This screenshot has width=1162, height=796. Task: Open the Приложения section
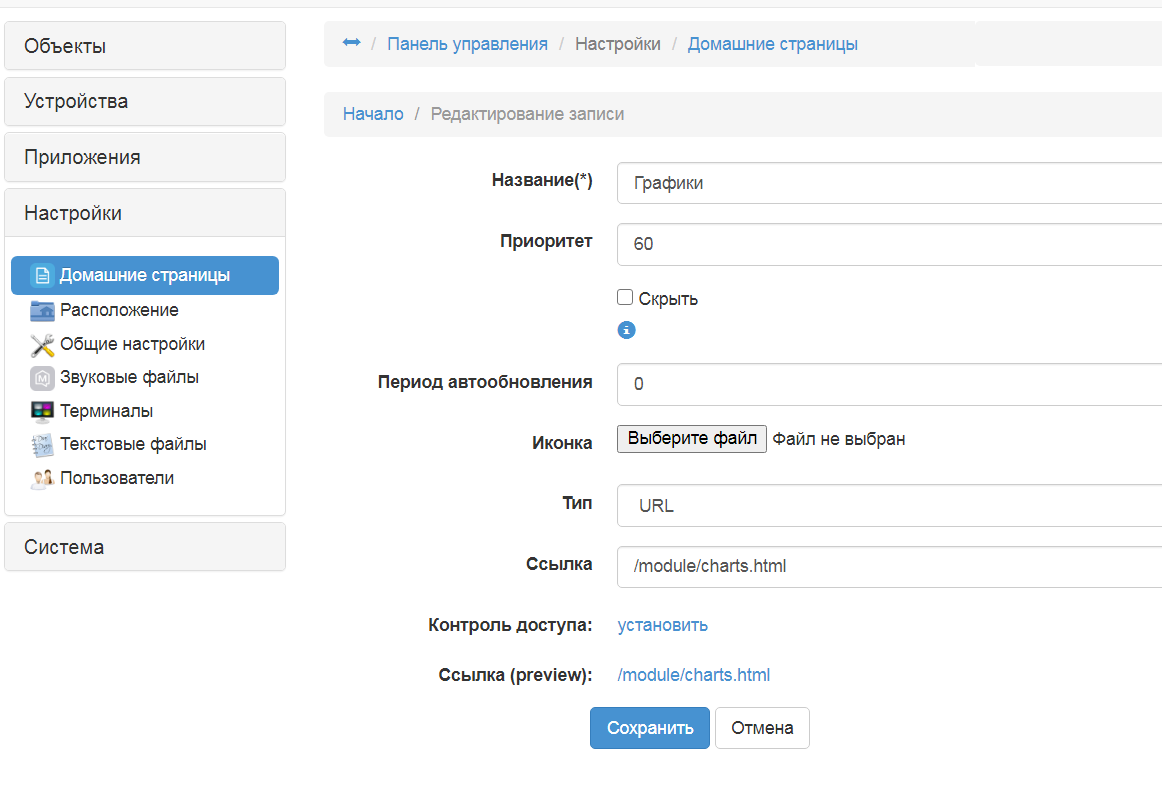tap(68, 156)
